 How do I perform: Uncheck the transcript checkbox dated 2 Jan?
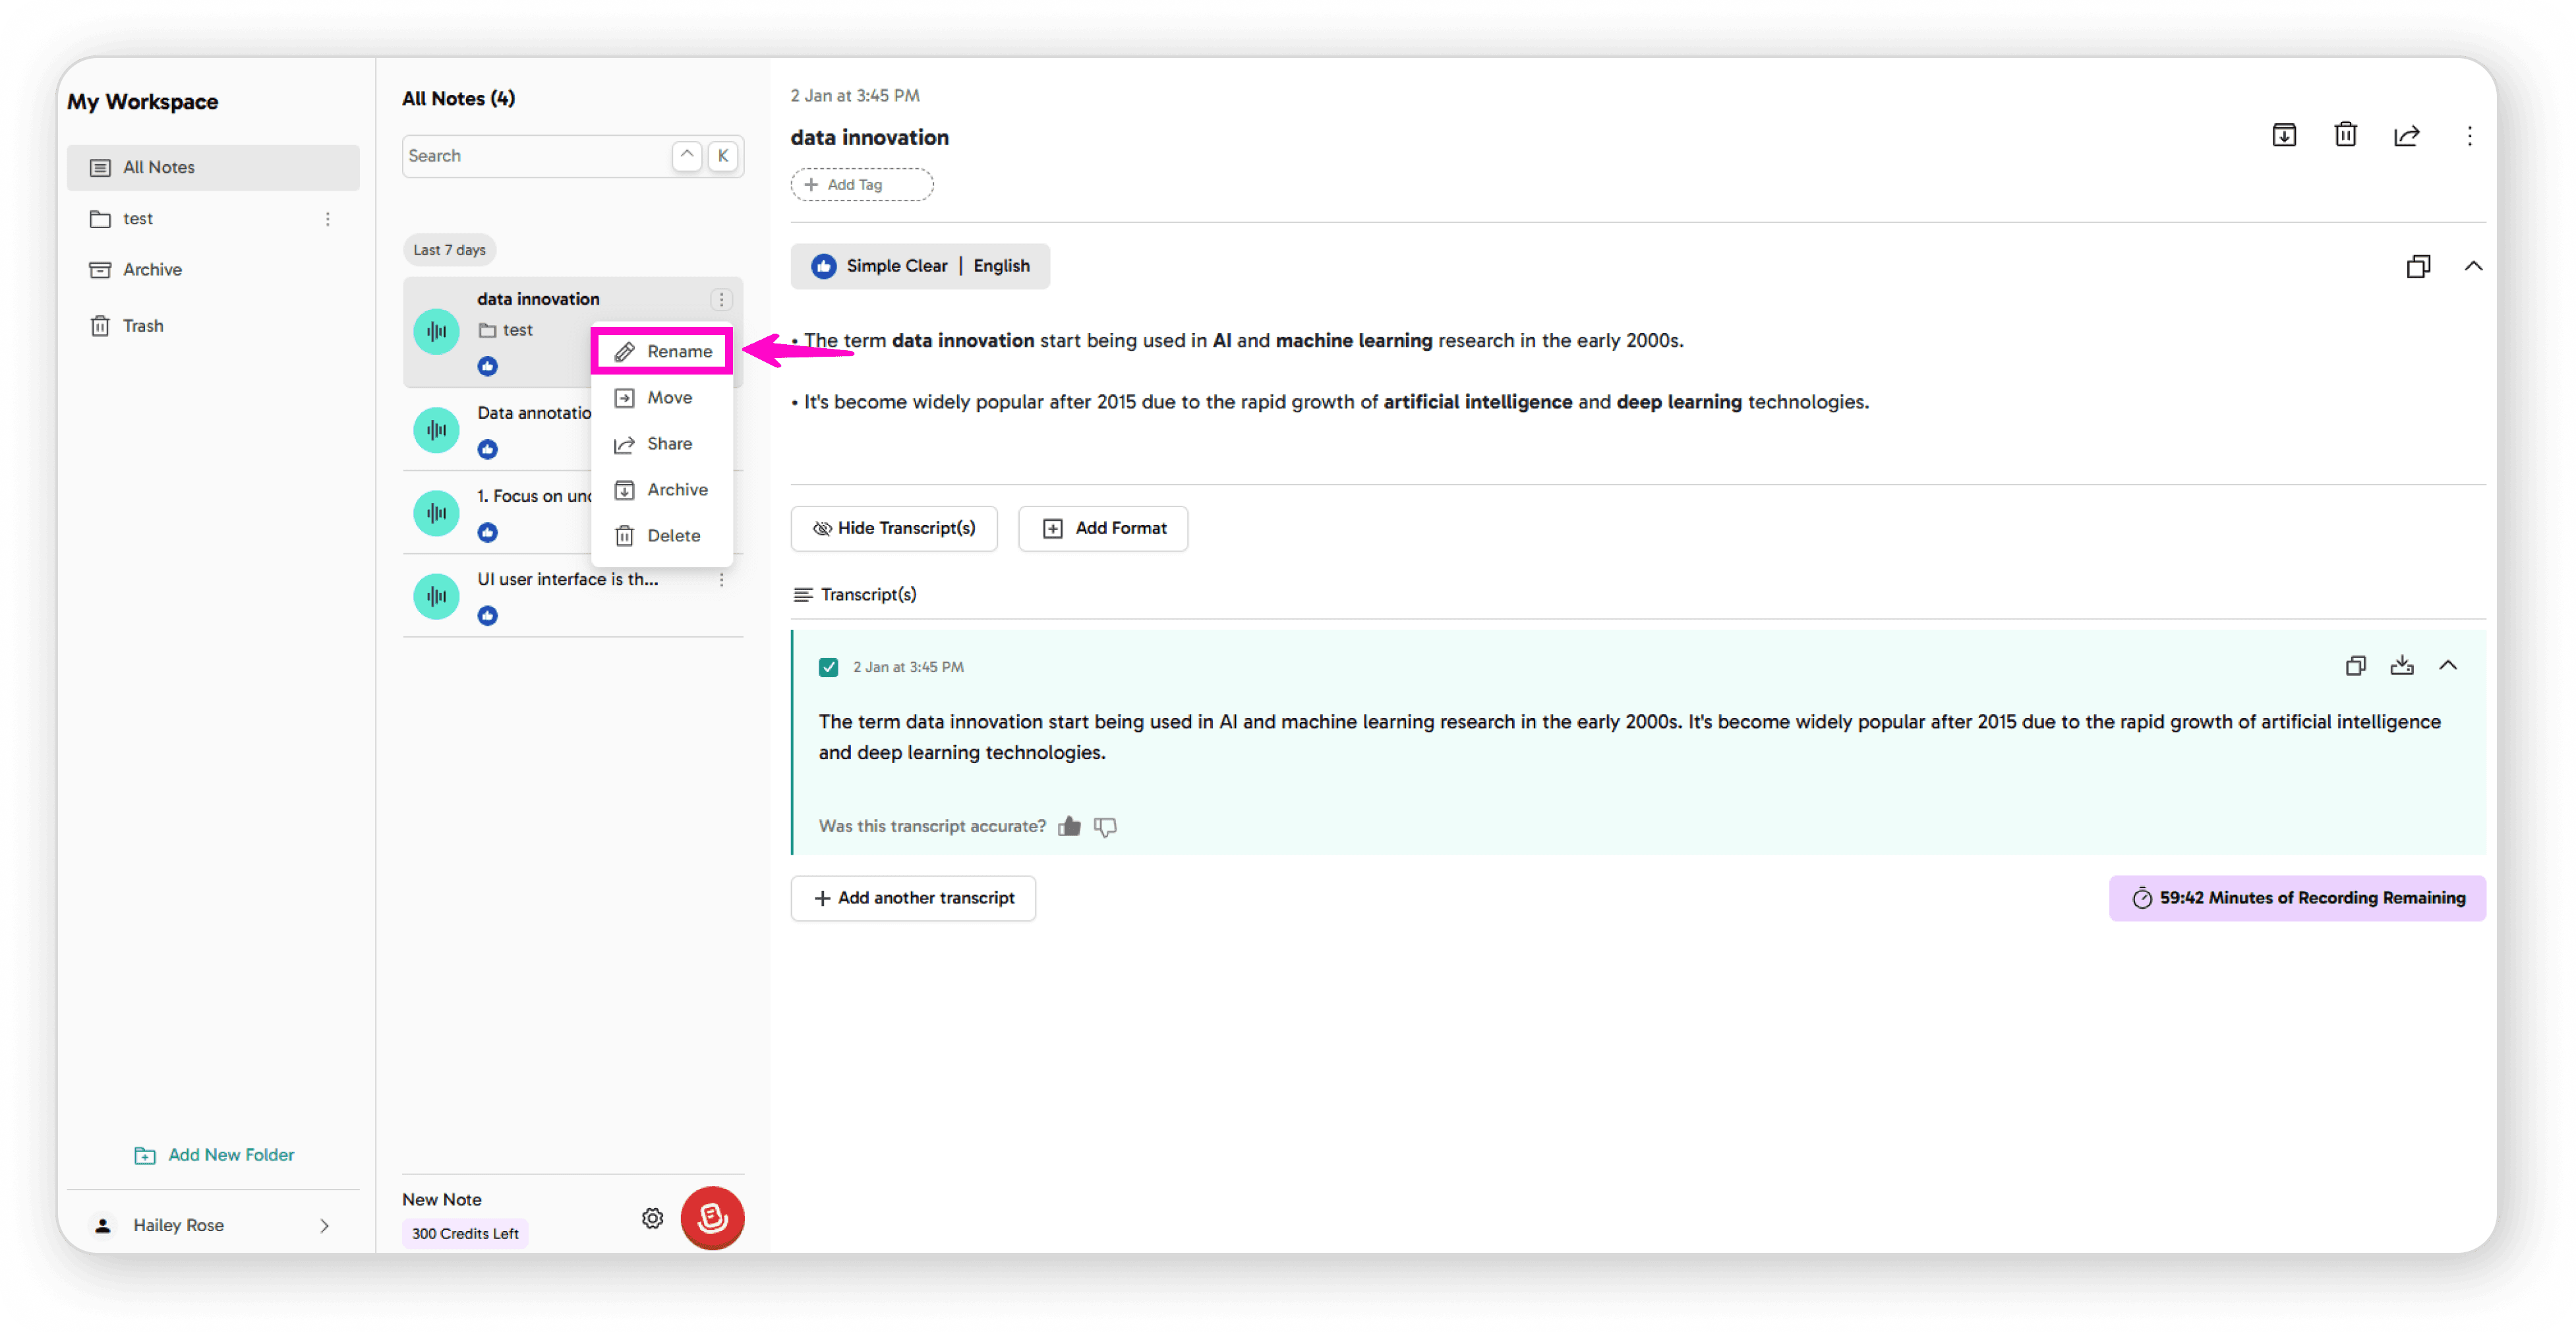click(828, 667)
